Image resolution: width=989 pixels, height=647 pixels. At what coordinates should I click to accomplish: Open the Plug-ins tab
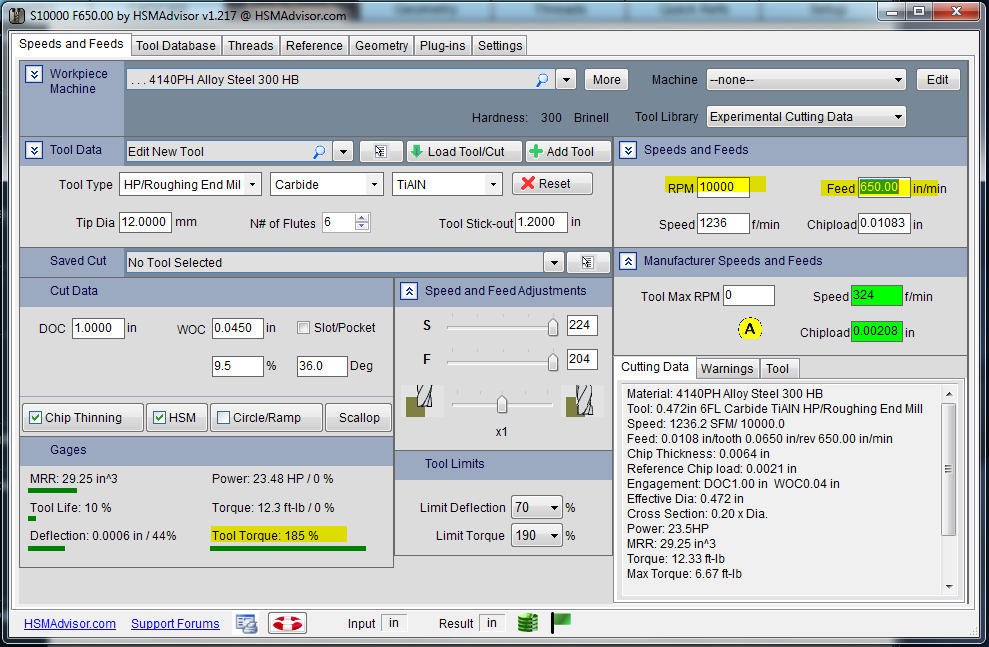pos(442,45)
